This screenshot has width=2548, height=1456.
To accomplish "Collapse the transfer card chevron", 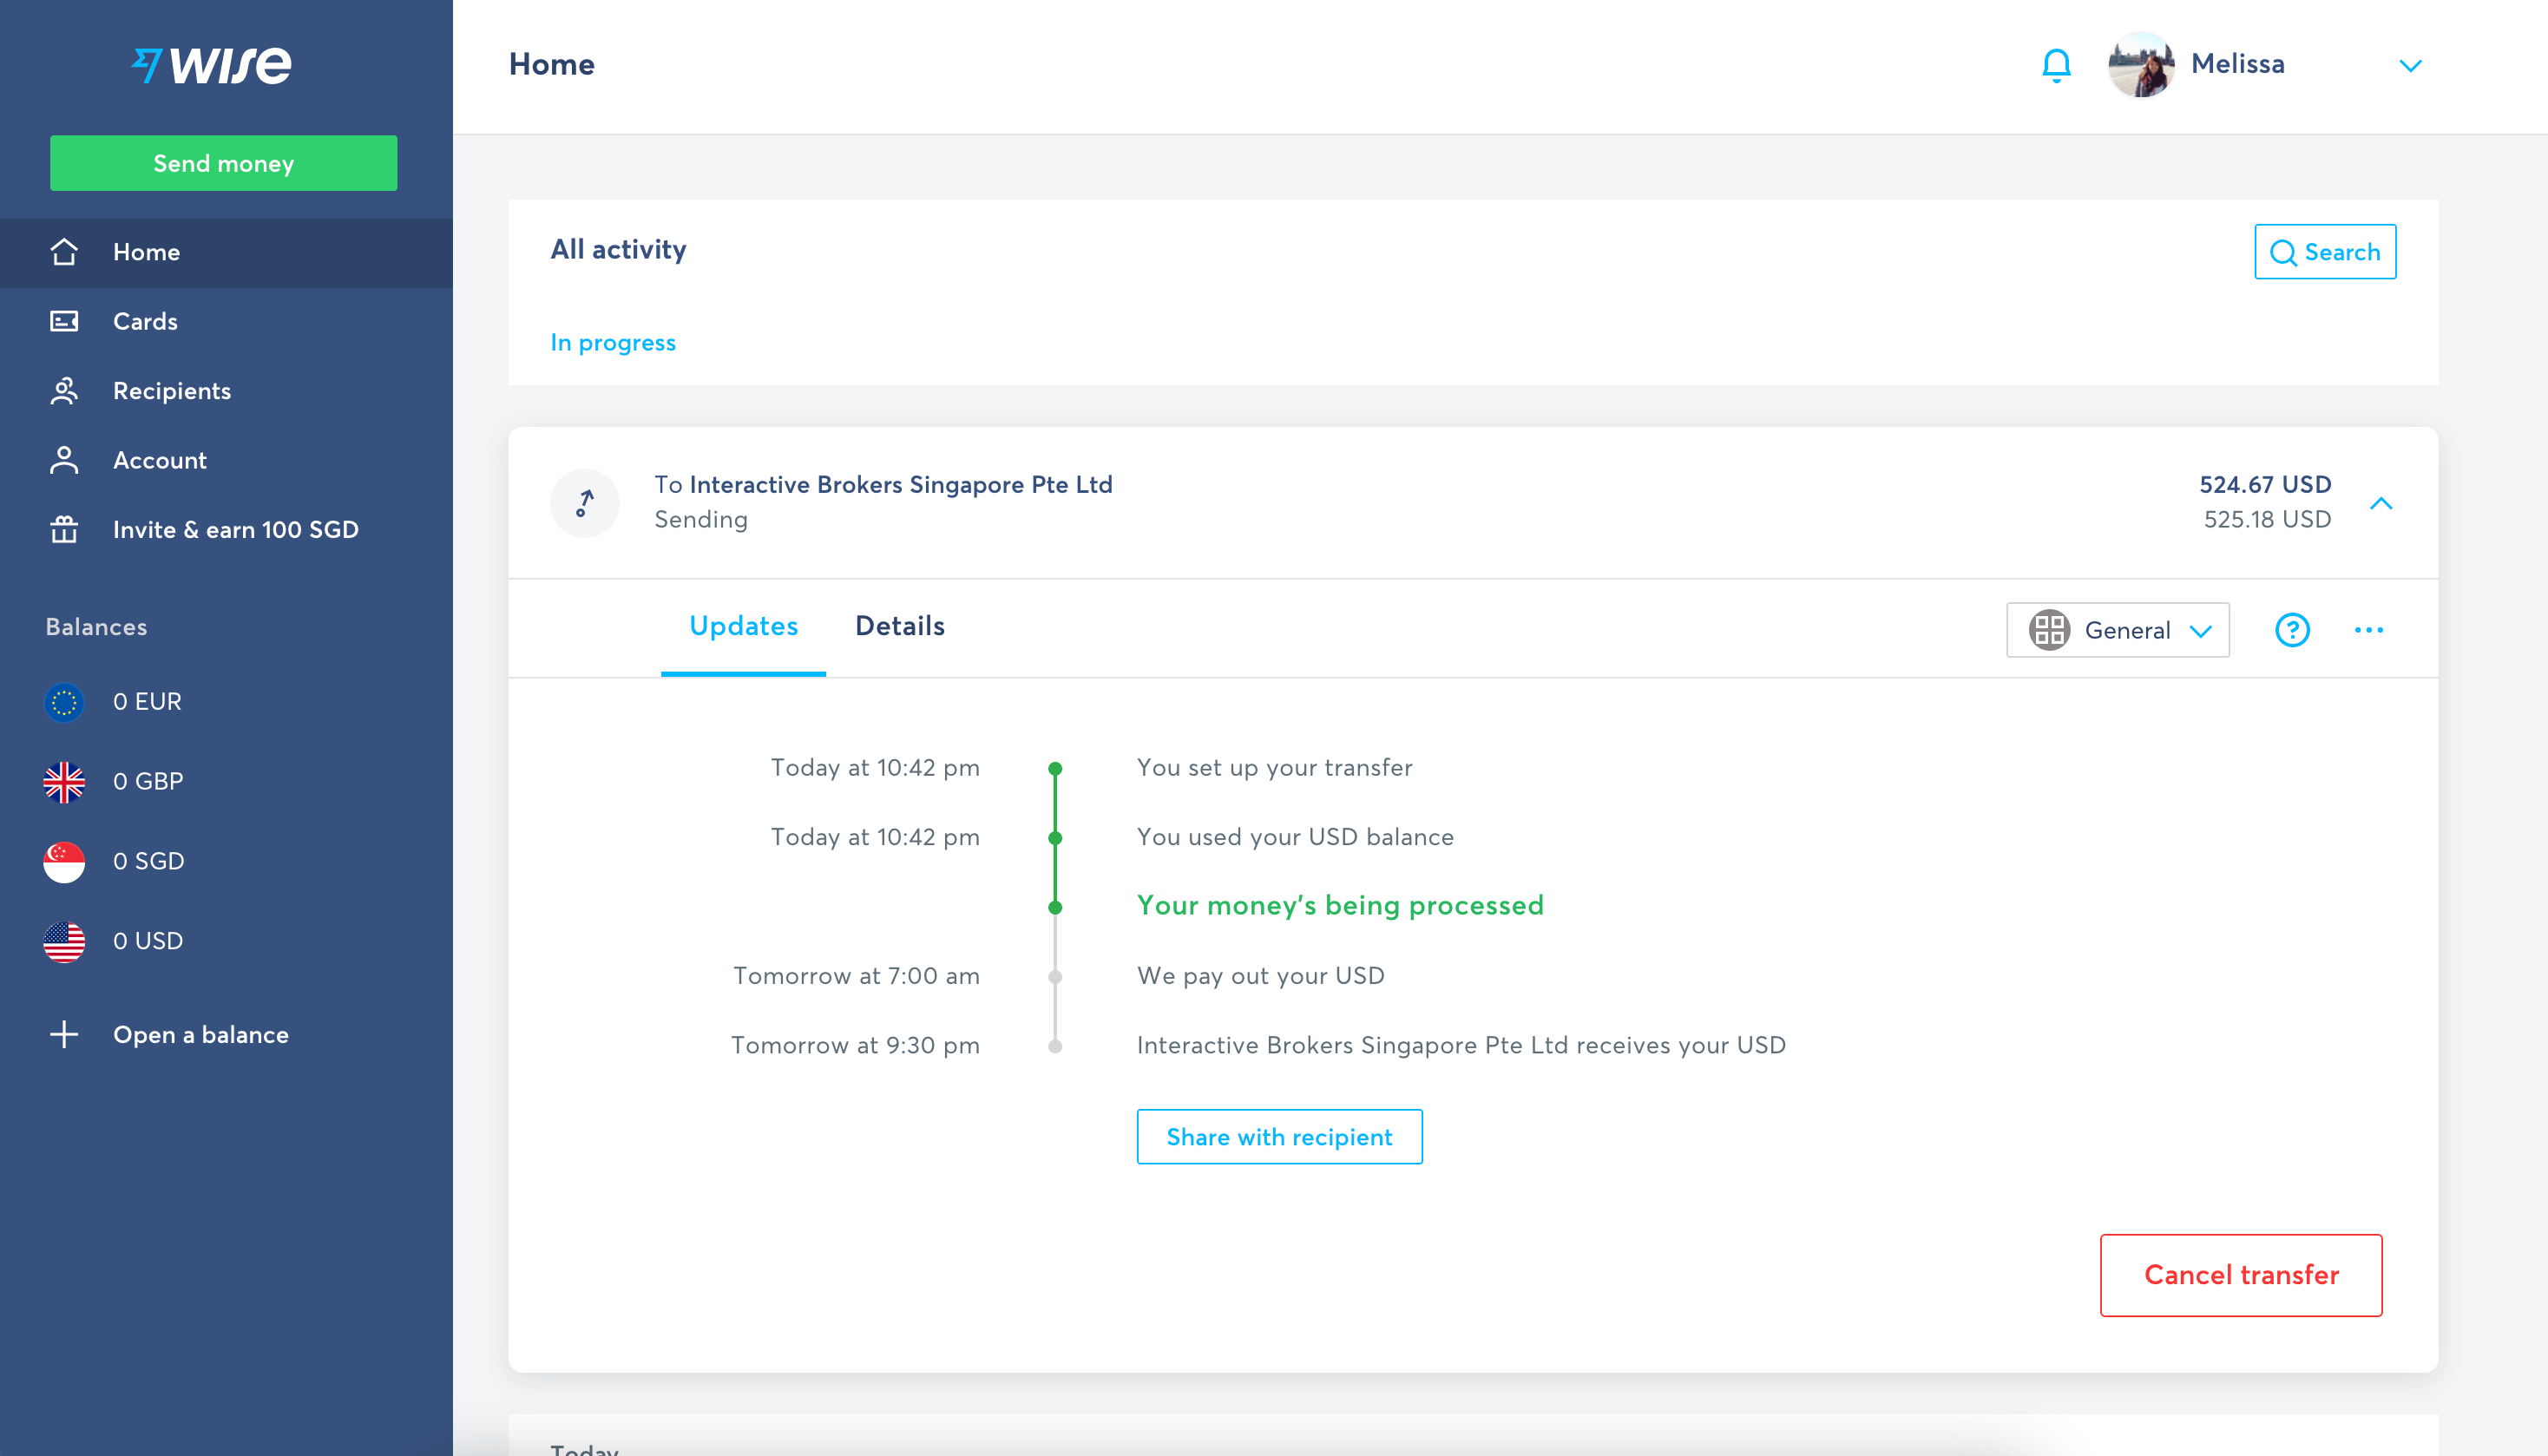I will point(2381,503).
